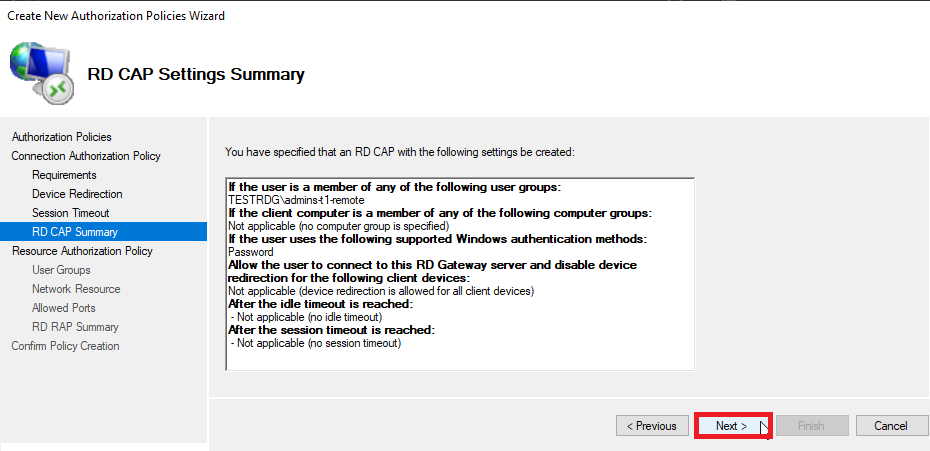
Task: Open the Resource Authorization Policy step
Action: tap(82, 251)
